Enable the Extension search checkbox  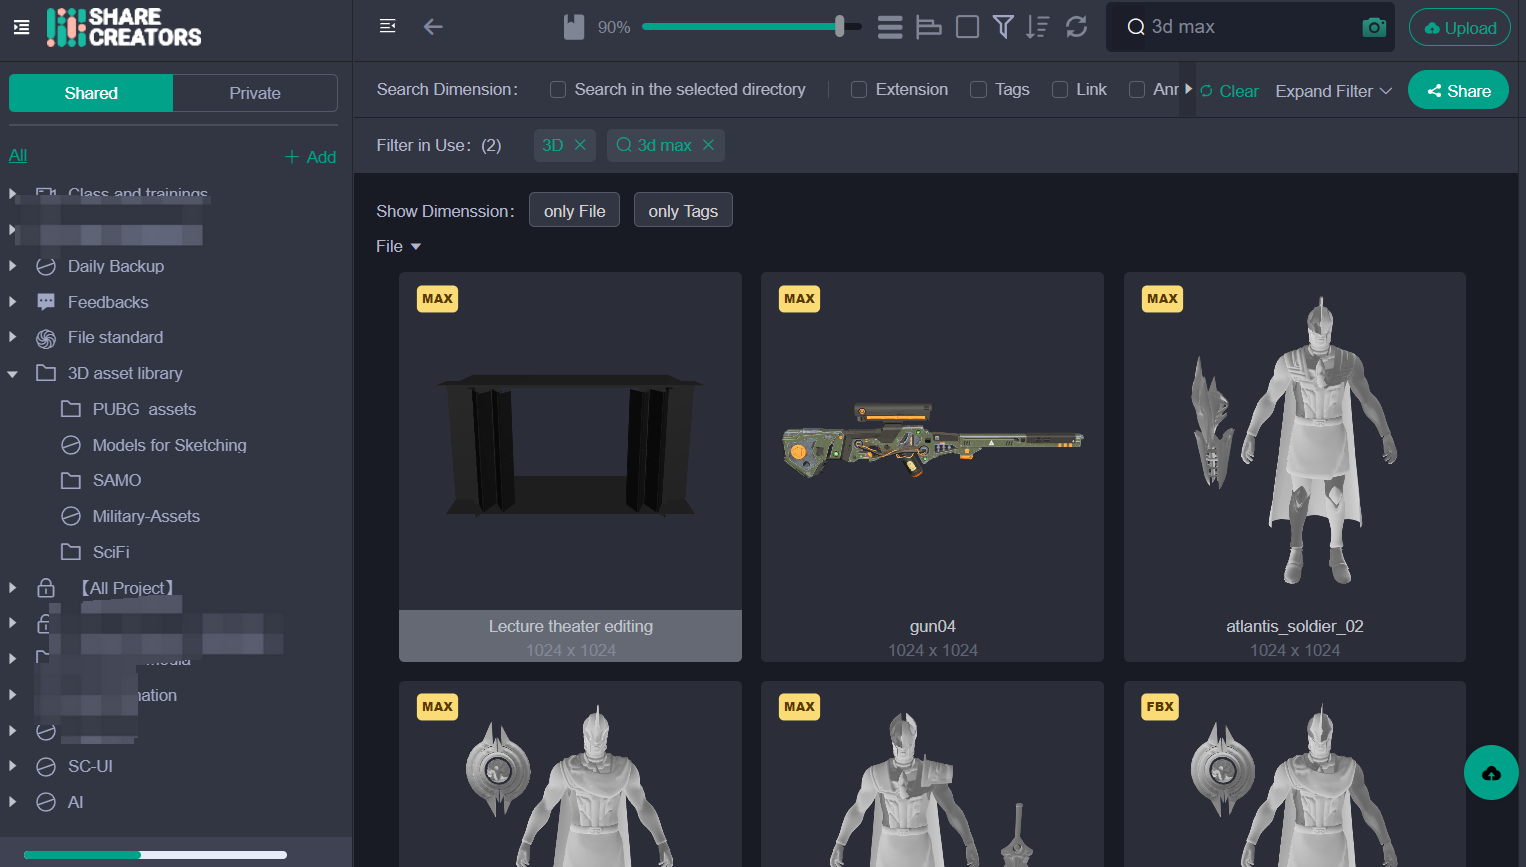859,89
